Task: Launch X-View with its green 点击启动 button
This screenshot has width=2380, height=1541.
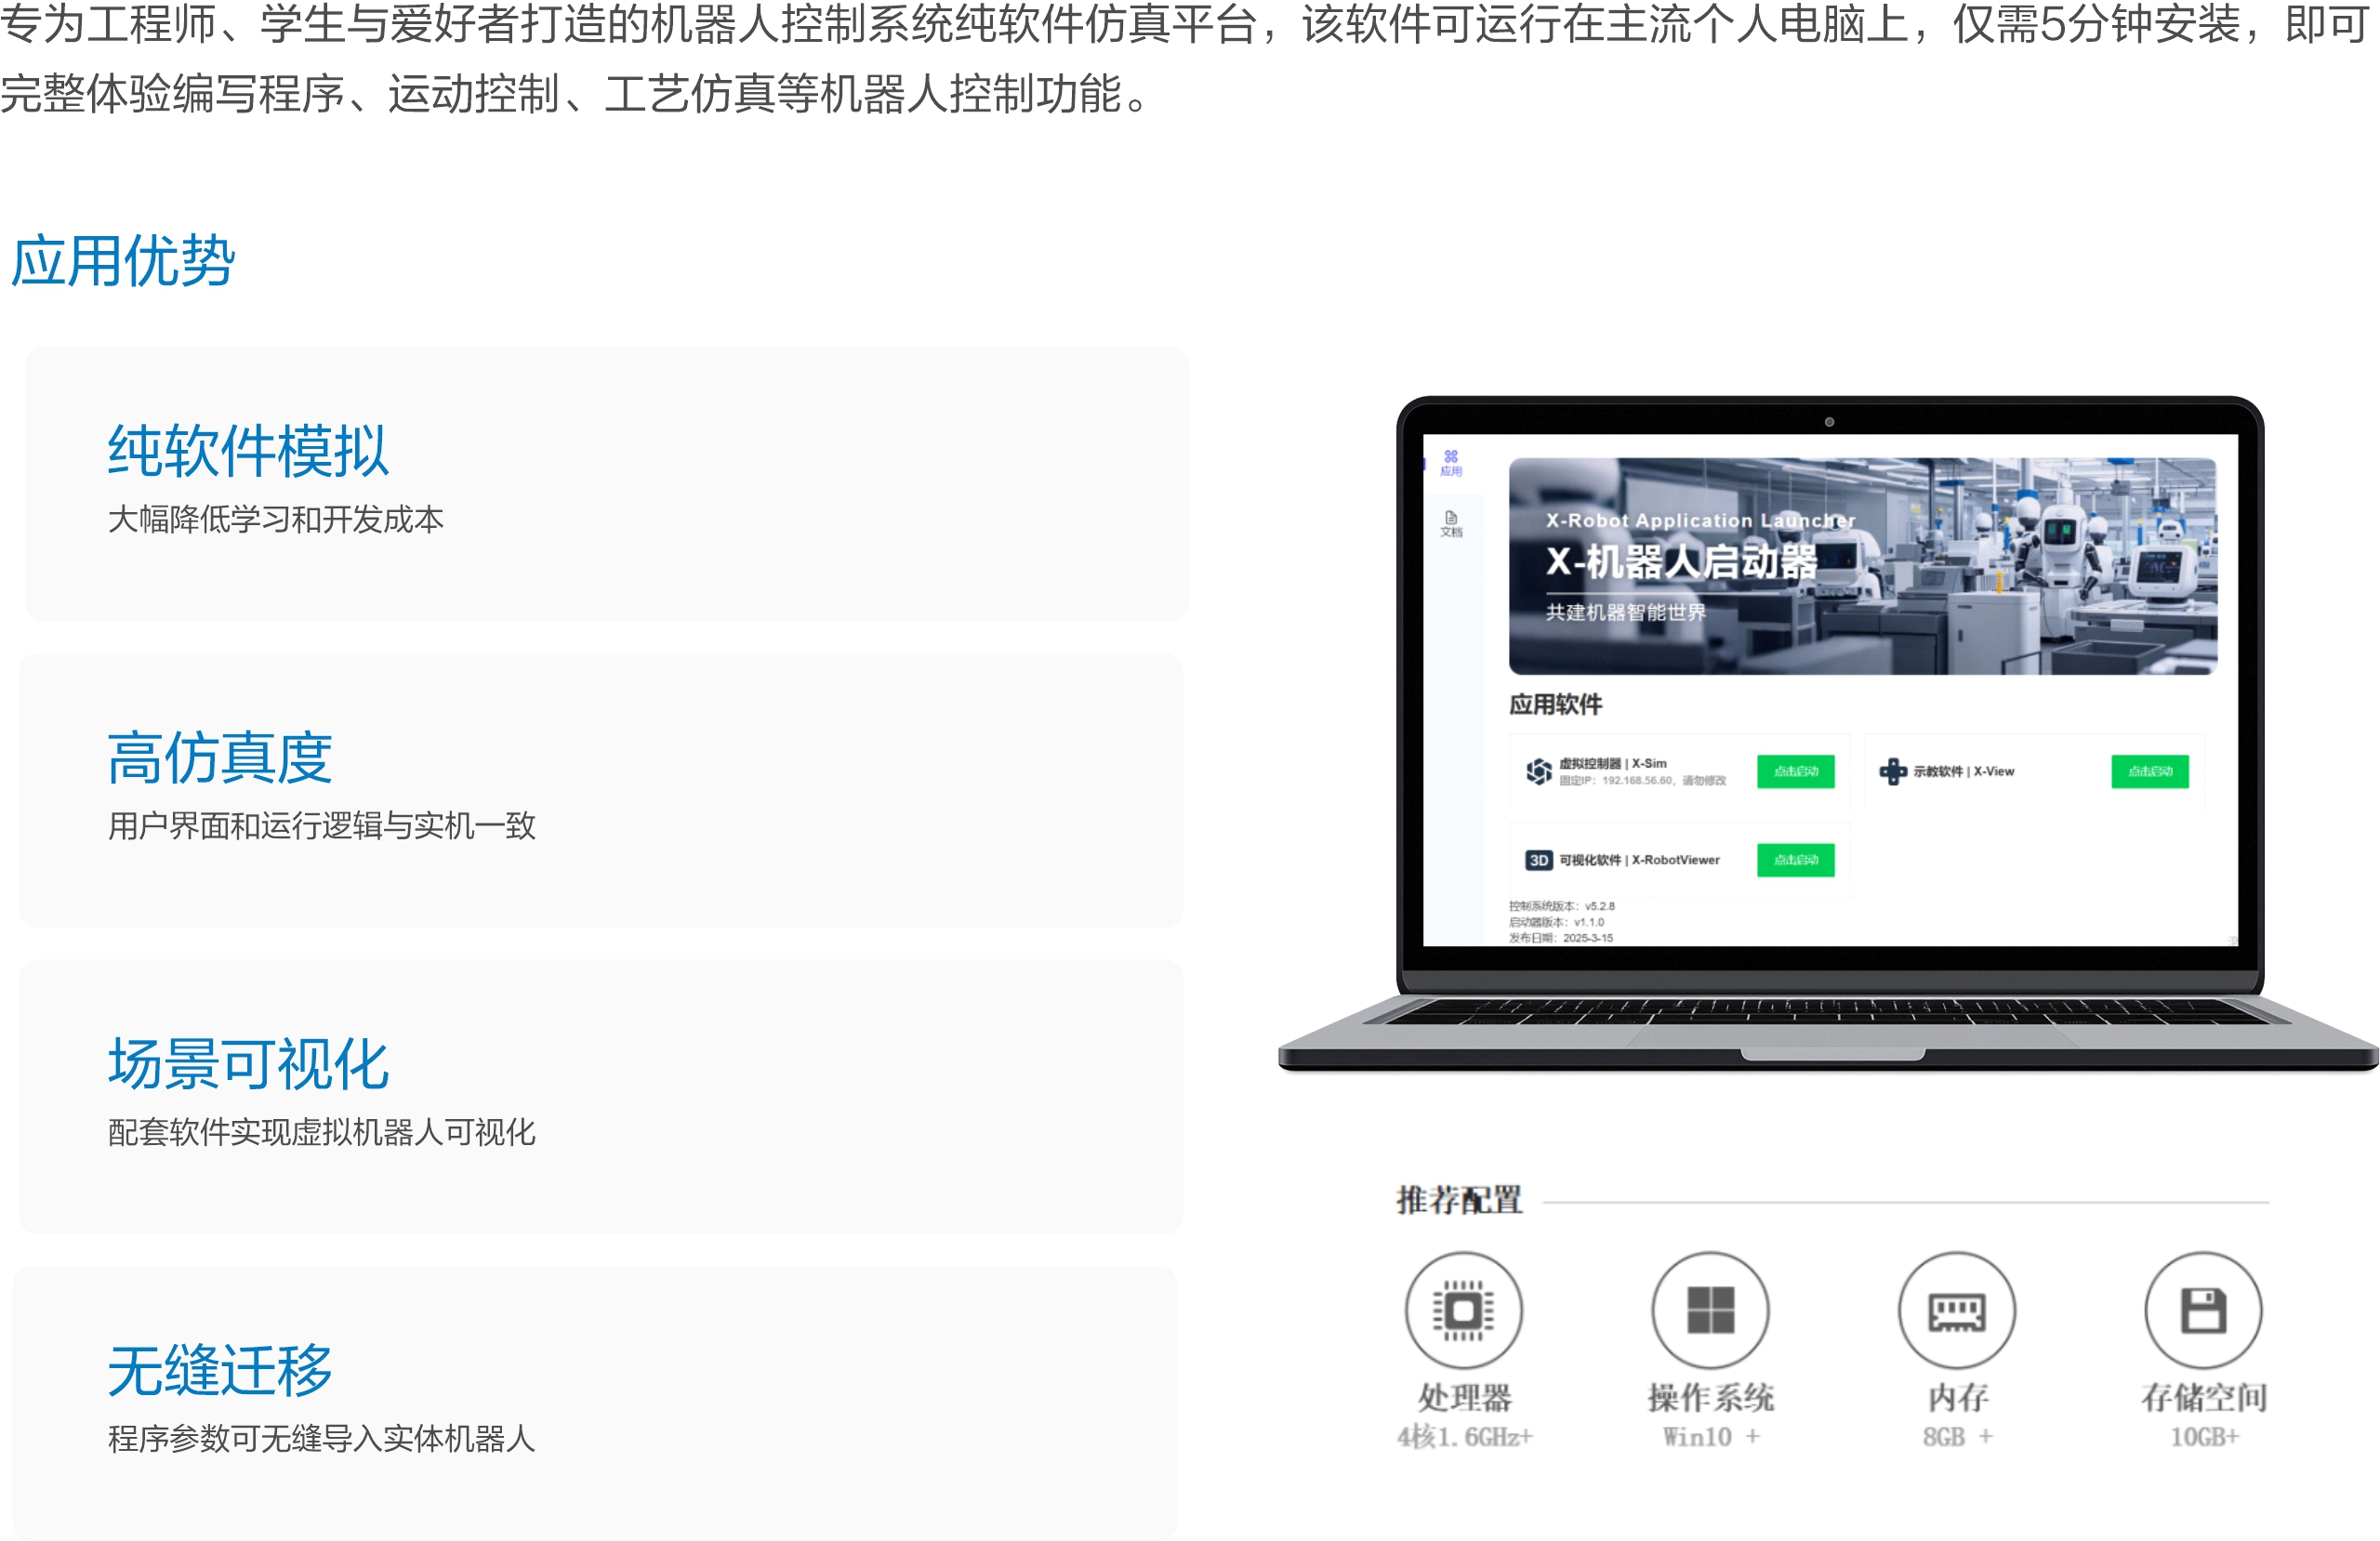Action: click(x=2150, y=771)
